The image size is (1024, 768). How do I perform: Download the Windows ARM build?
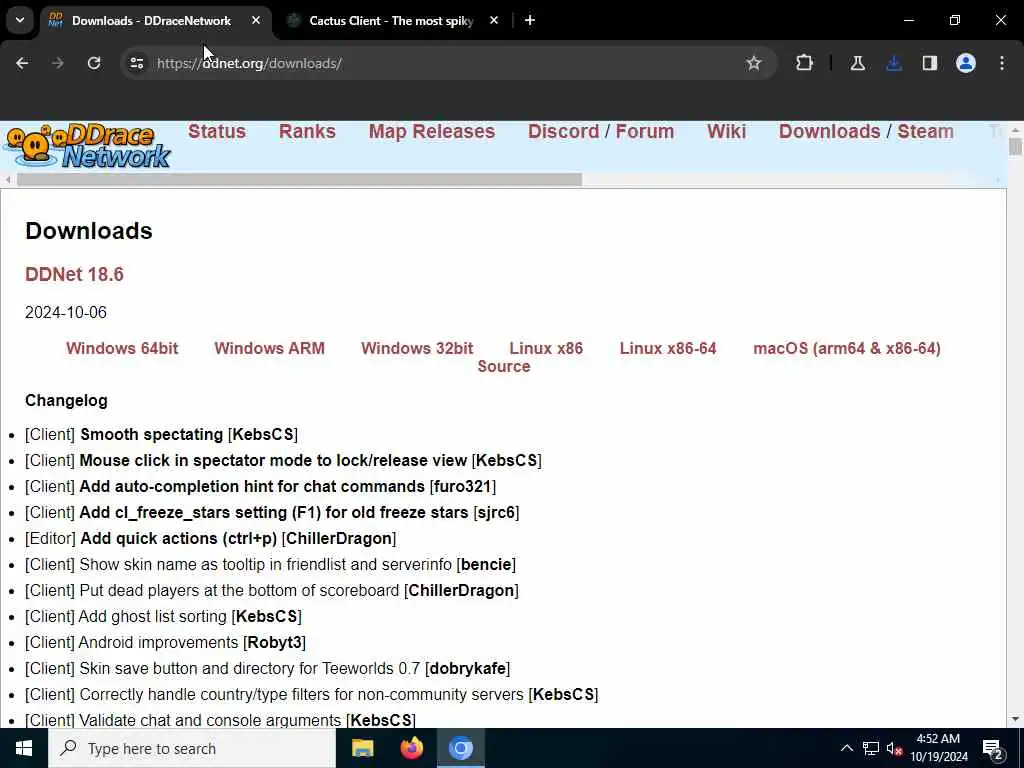269,348
